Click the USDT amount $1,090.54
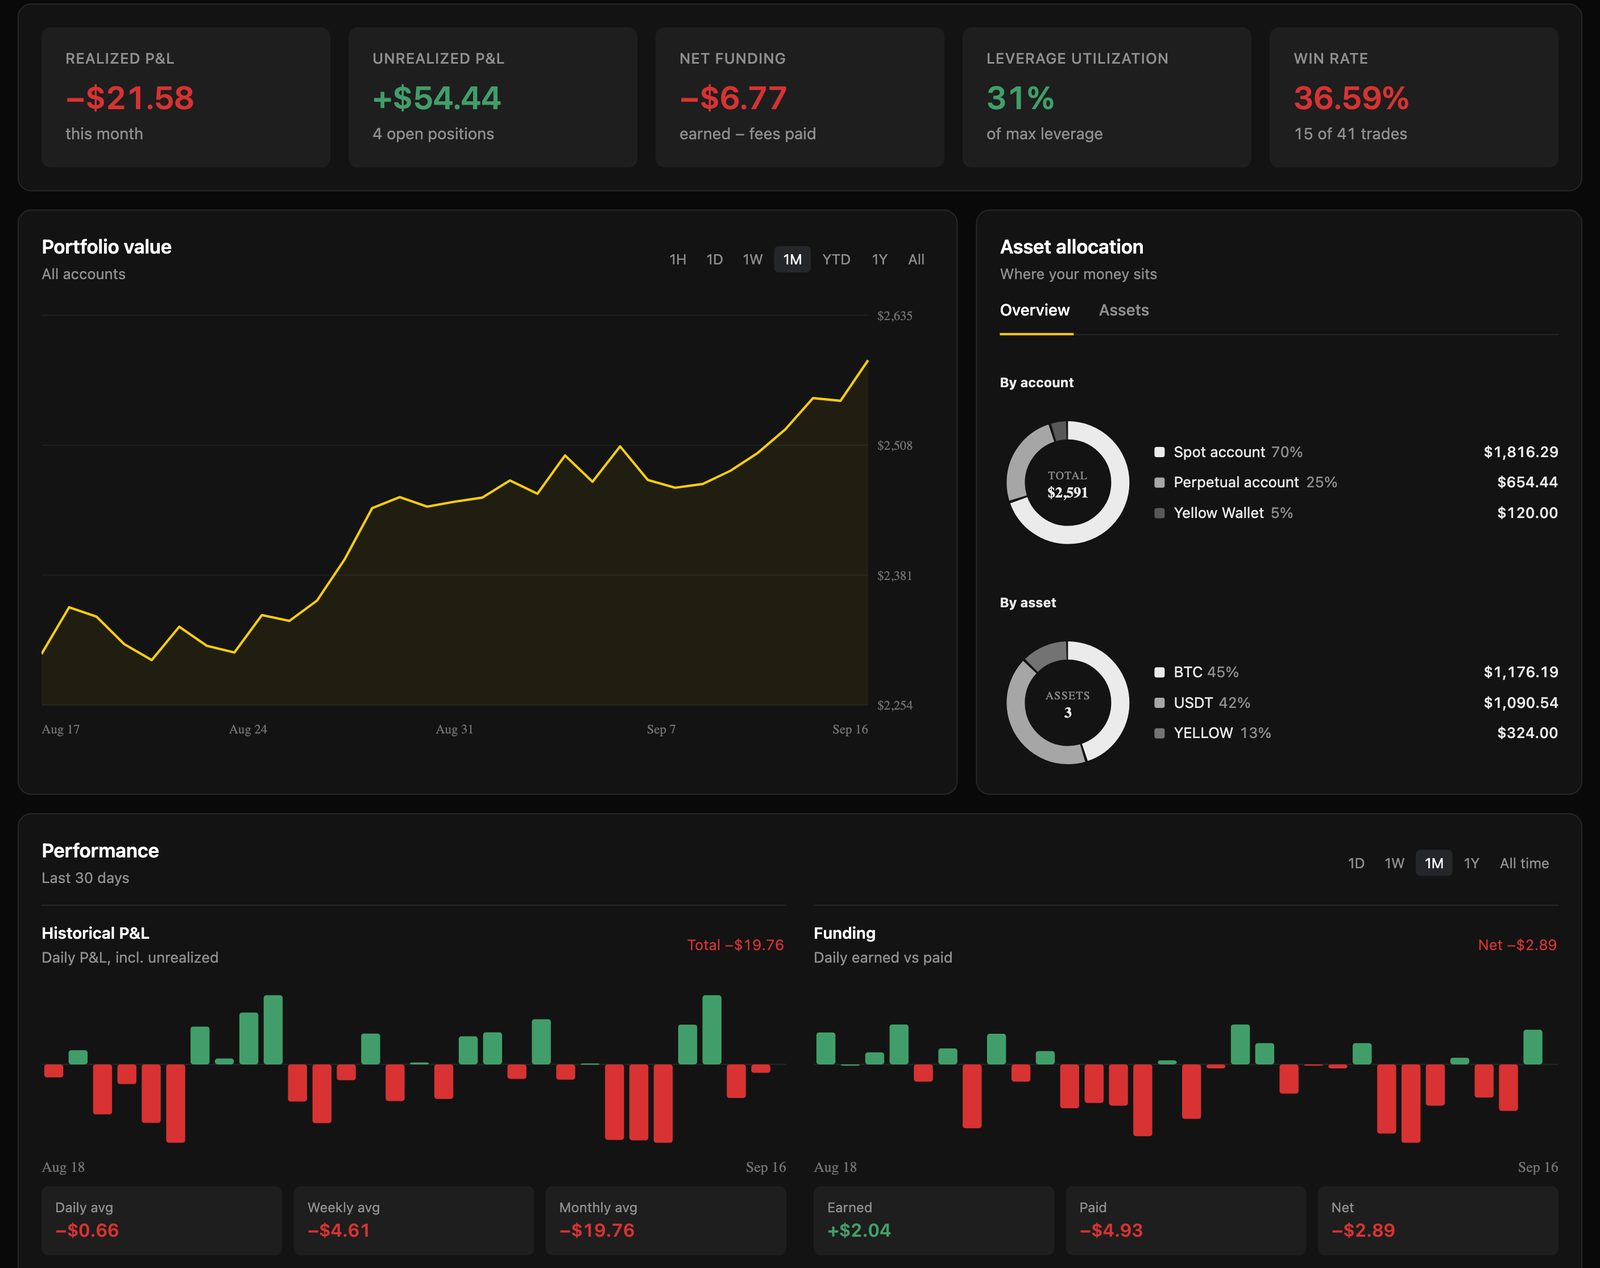Viewport: 1600px width, 1268px height. coord(1521,703)
